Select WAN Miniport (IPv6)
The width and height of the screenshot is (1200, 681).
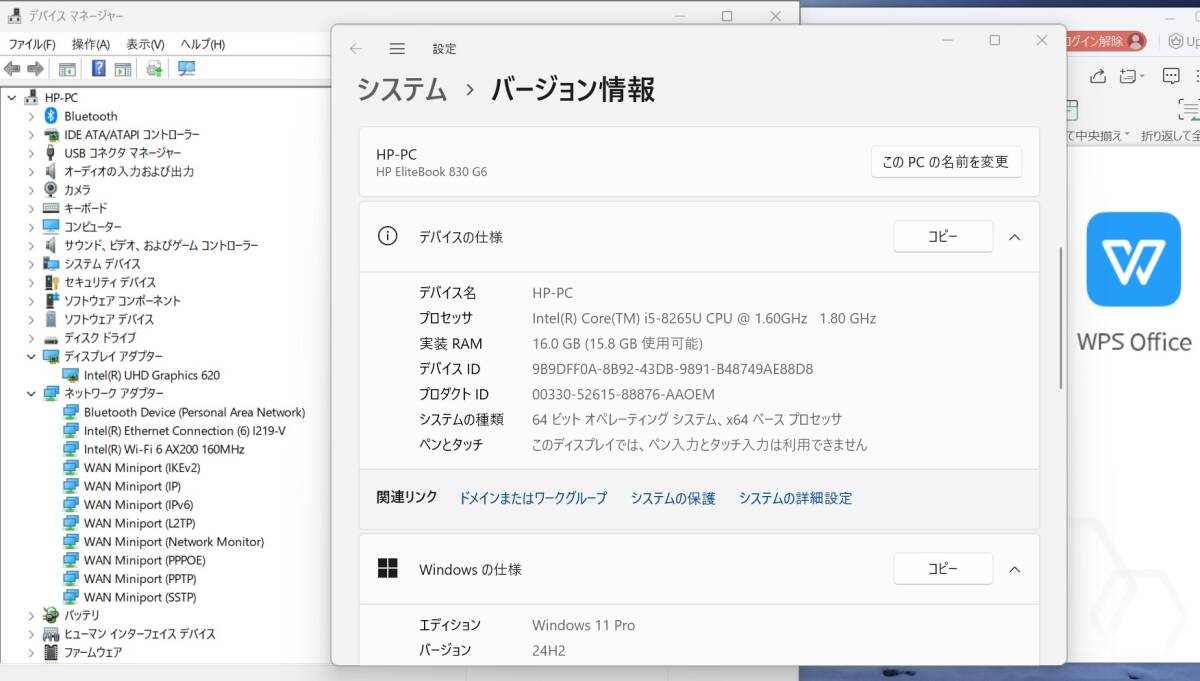point(138,504)
